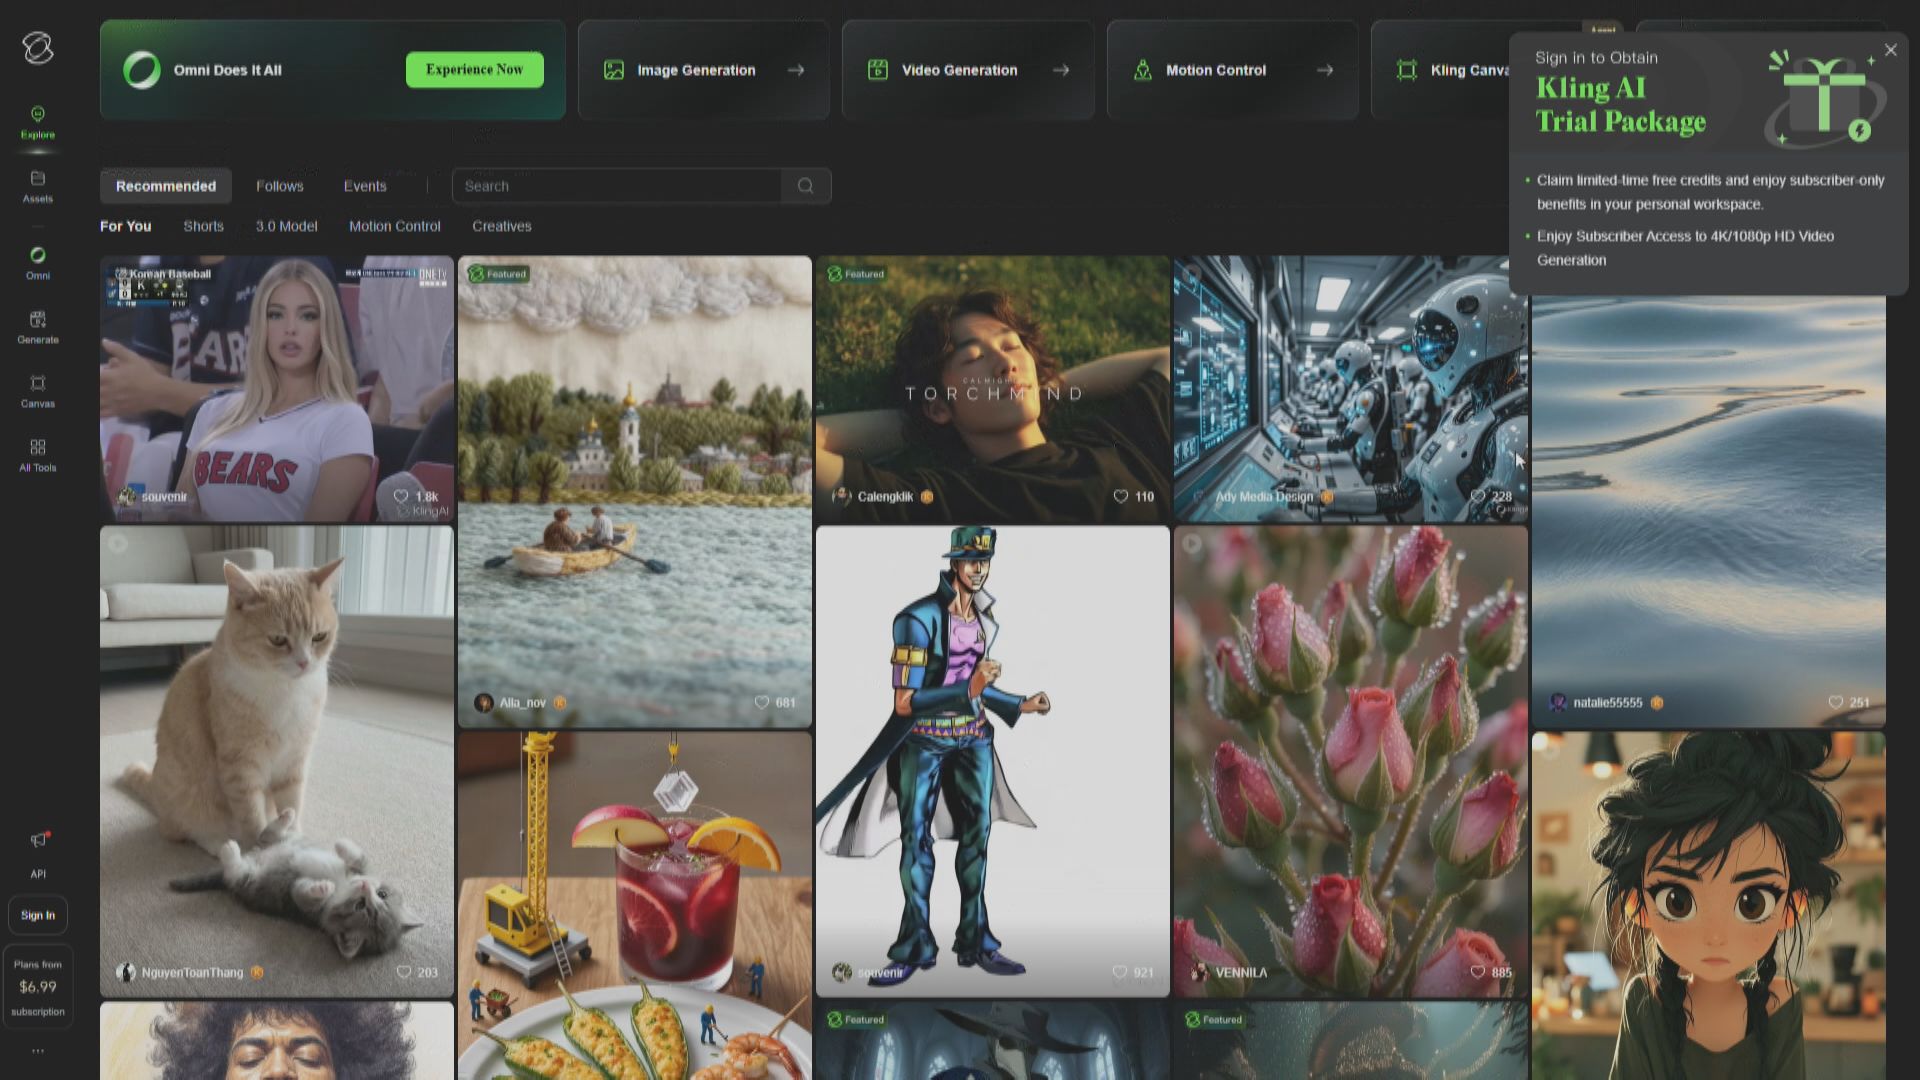The width and height of the screenshot is (1920, 1080).
Task: Open the rippling water thumbnail
Action: 1709,511
